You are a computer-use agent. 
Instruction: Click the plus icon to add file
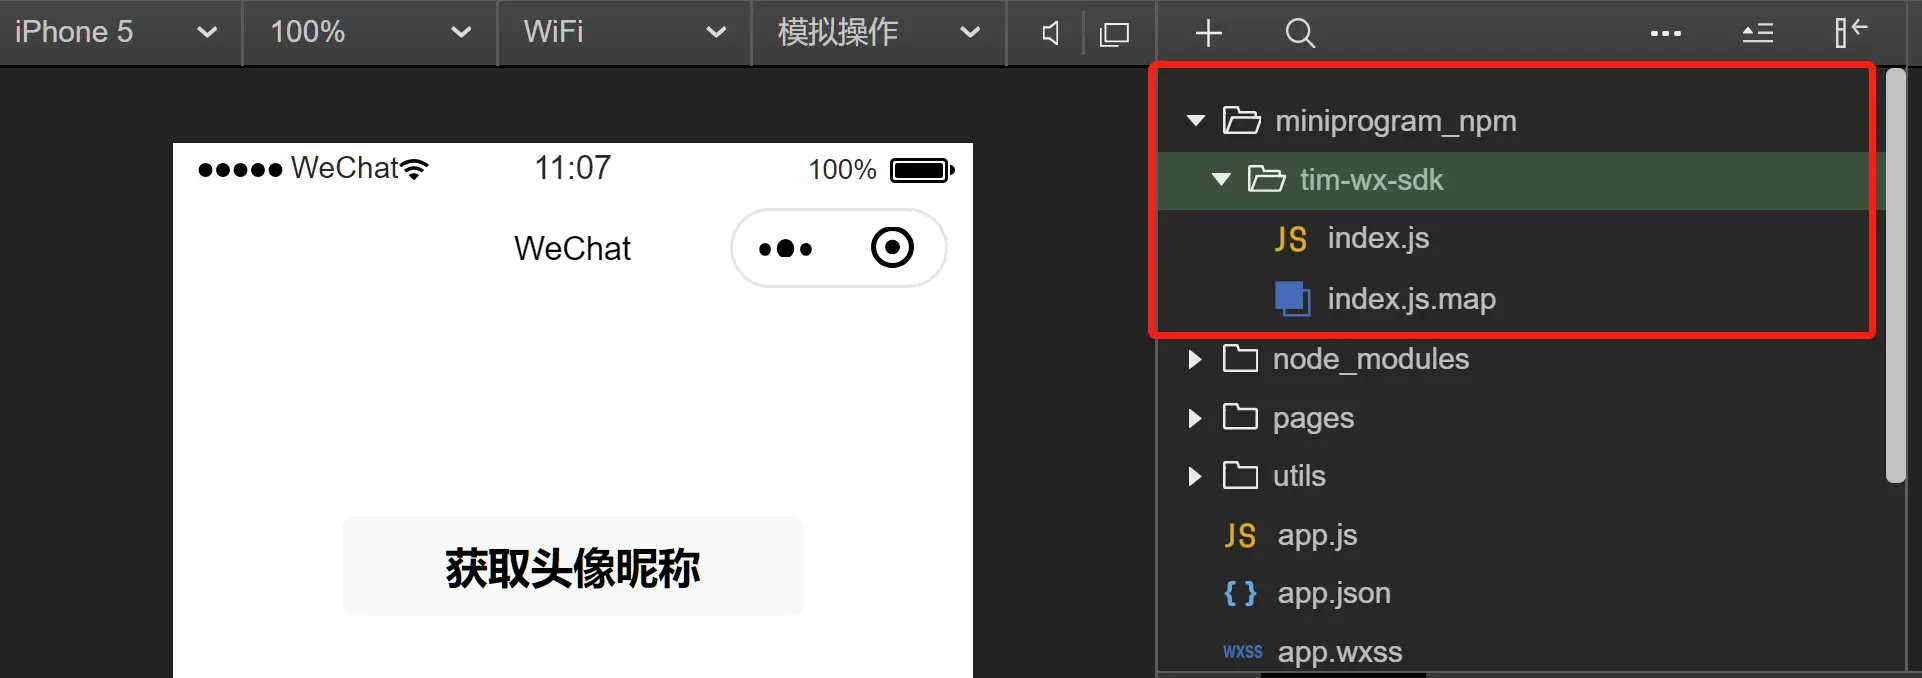pyautogui.click(x=1209, y=33)
